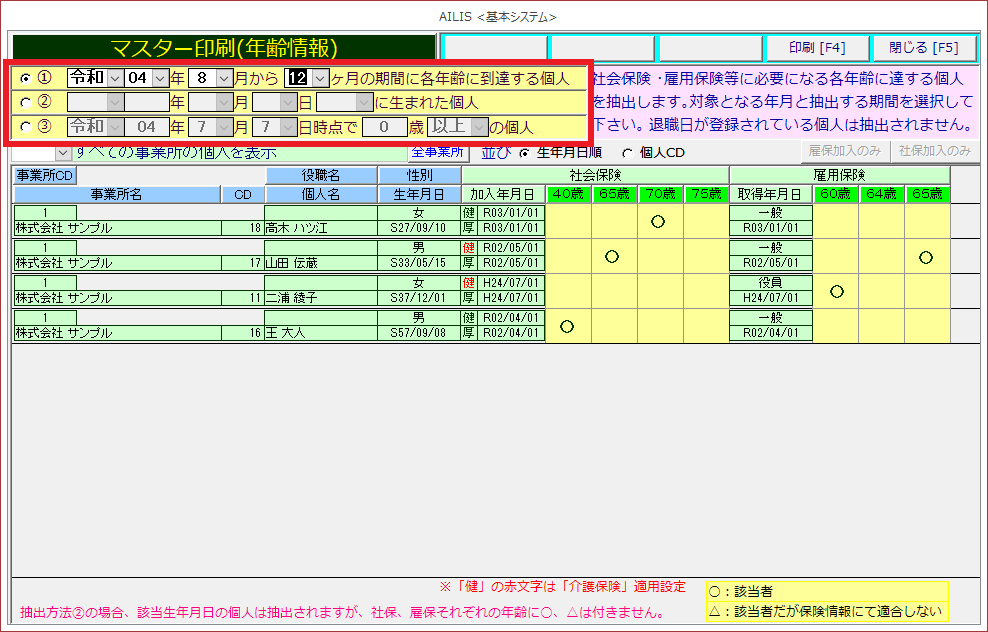Click the 40歳 circle mark for 王 大人
Viewport: 988px width, 632px height.
567,326
